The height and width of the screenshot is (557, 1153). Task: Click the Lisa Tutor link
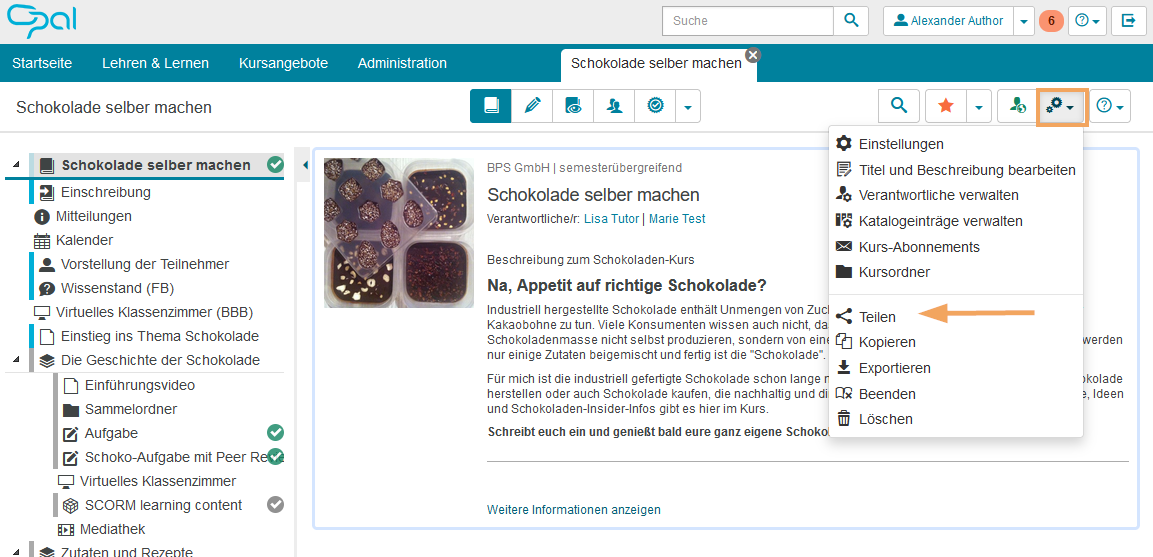612,219
